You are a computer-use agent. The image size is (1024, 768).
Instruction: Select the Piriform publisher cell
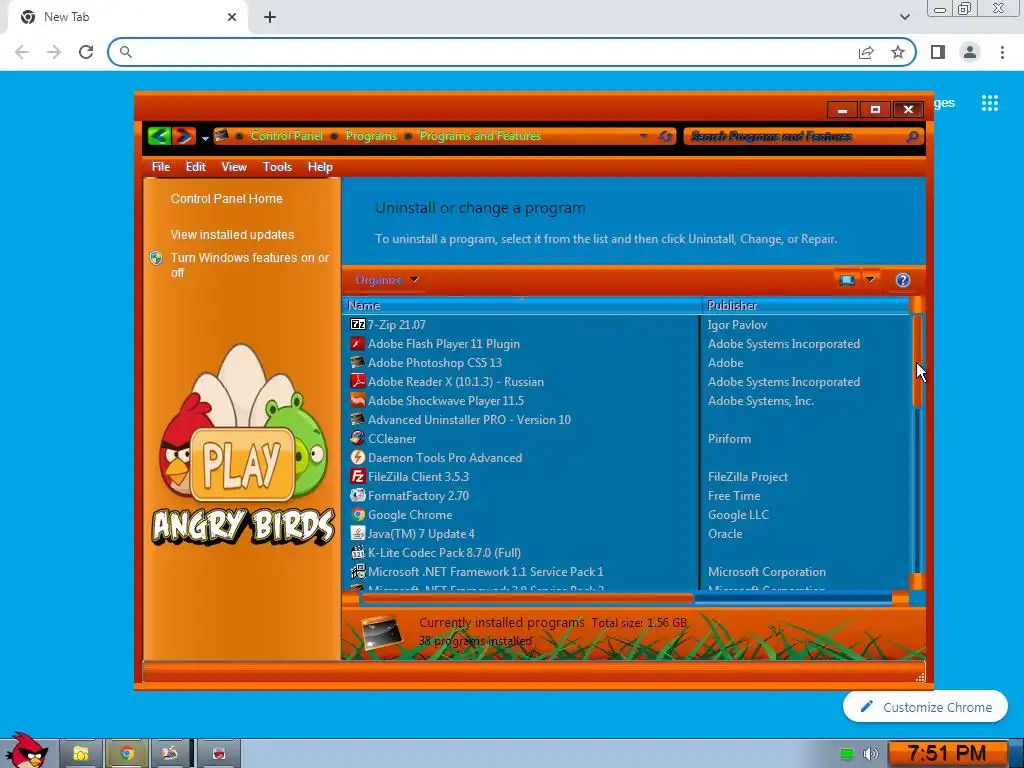(x=729, y=439)
